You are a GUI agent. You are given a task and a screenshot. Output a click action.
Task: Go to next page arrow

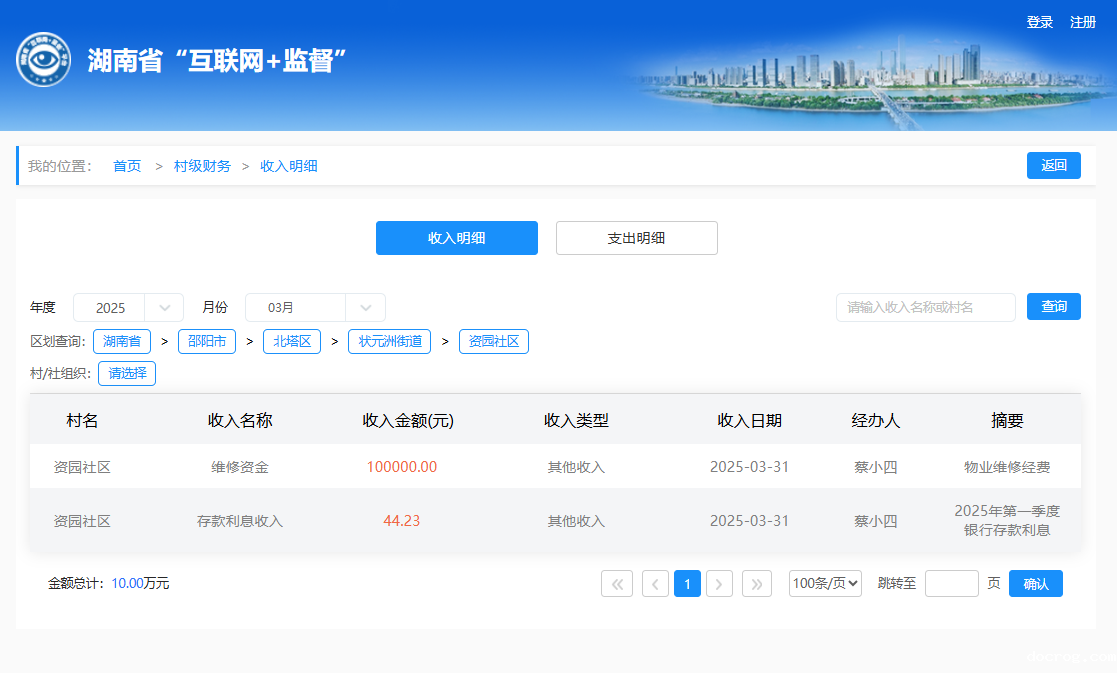(x=719, y=584)
